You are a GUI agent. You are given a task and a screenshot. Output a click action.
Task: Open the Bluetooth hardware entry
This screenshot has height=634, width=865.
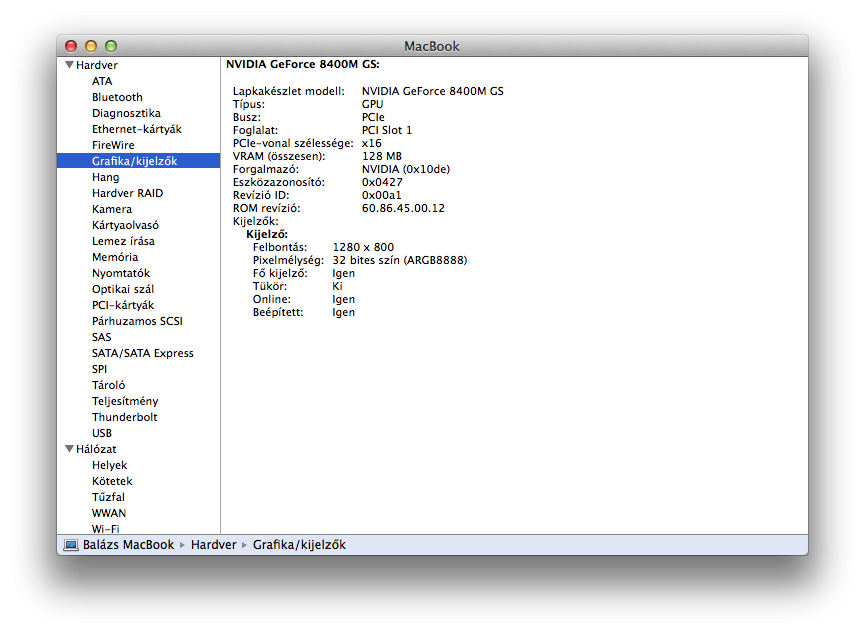[117, 97]
